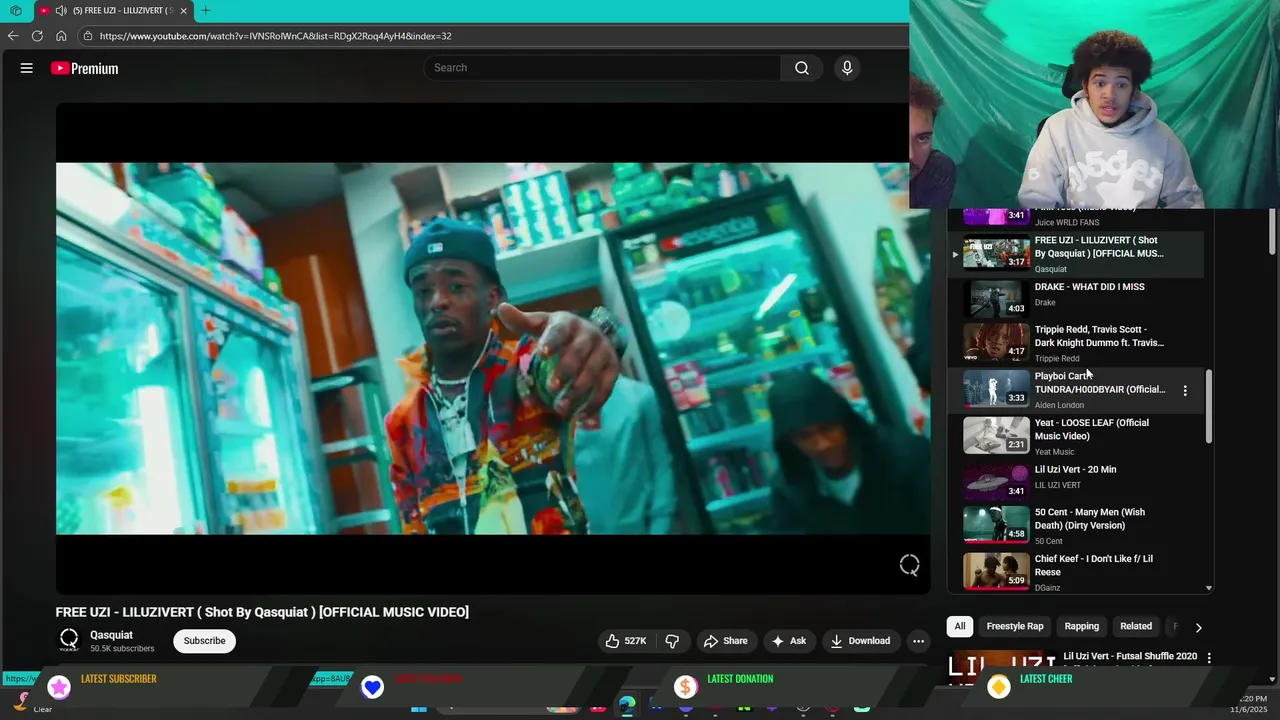Open Juice WRLD FANS playlist entry
Viewport: 1280px width, 720px height.
tap(1066, 222)
